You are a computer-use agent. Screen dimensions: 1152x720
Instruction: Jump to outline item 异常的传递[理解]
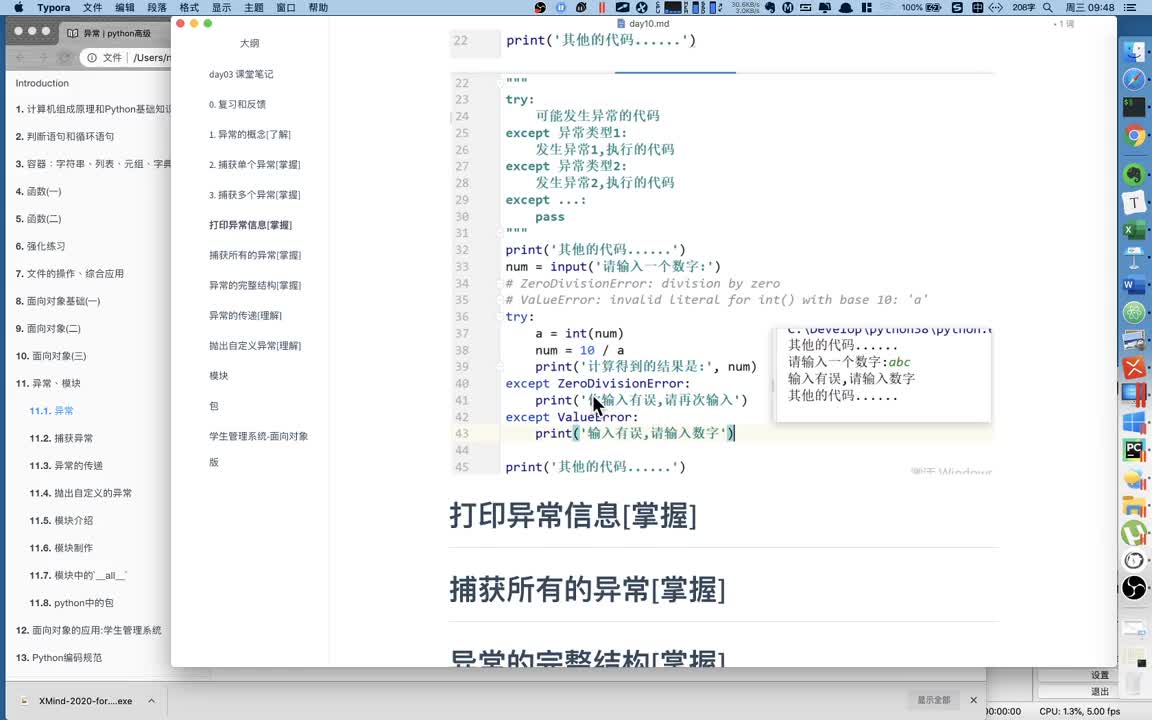[x=245, y=315]
